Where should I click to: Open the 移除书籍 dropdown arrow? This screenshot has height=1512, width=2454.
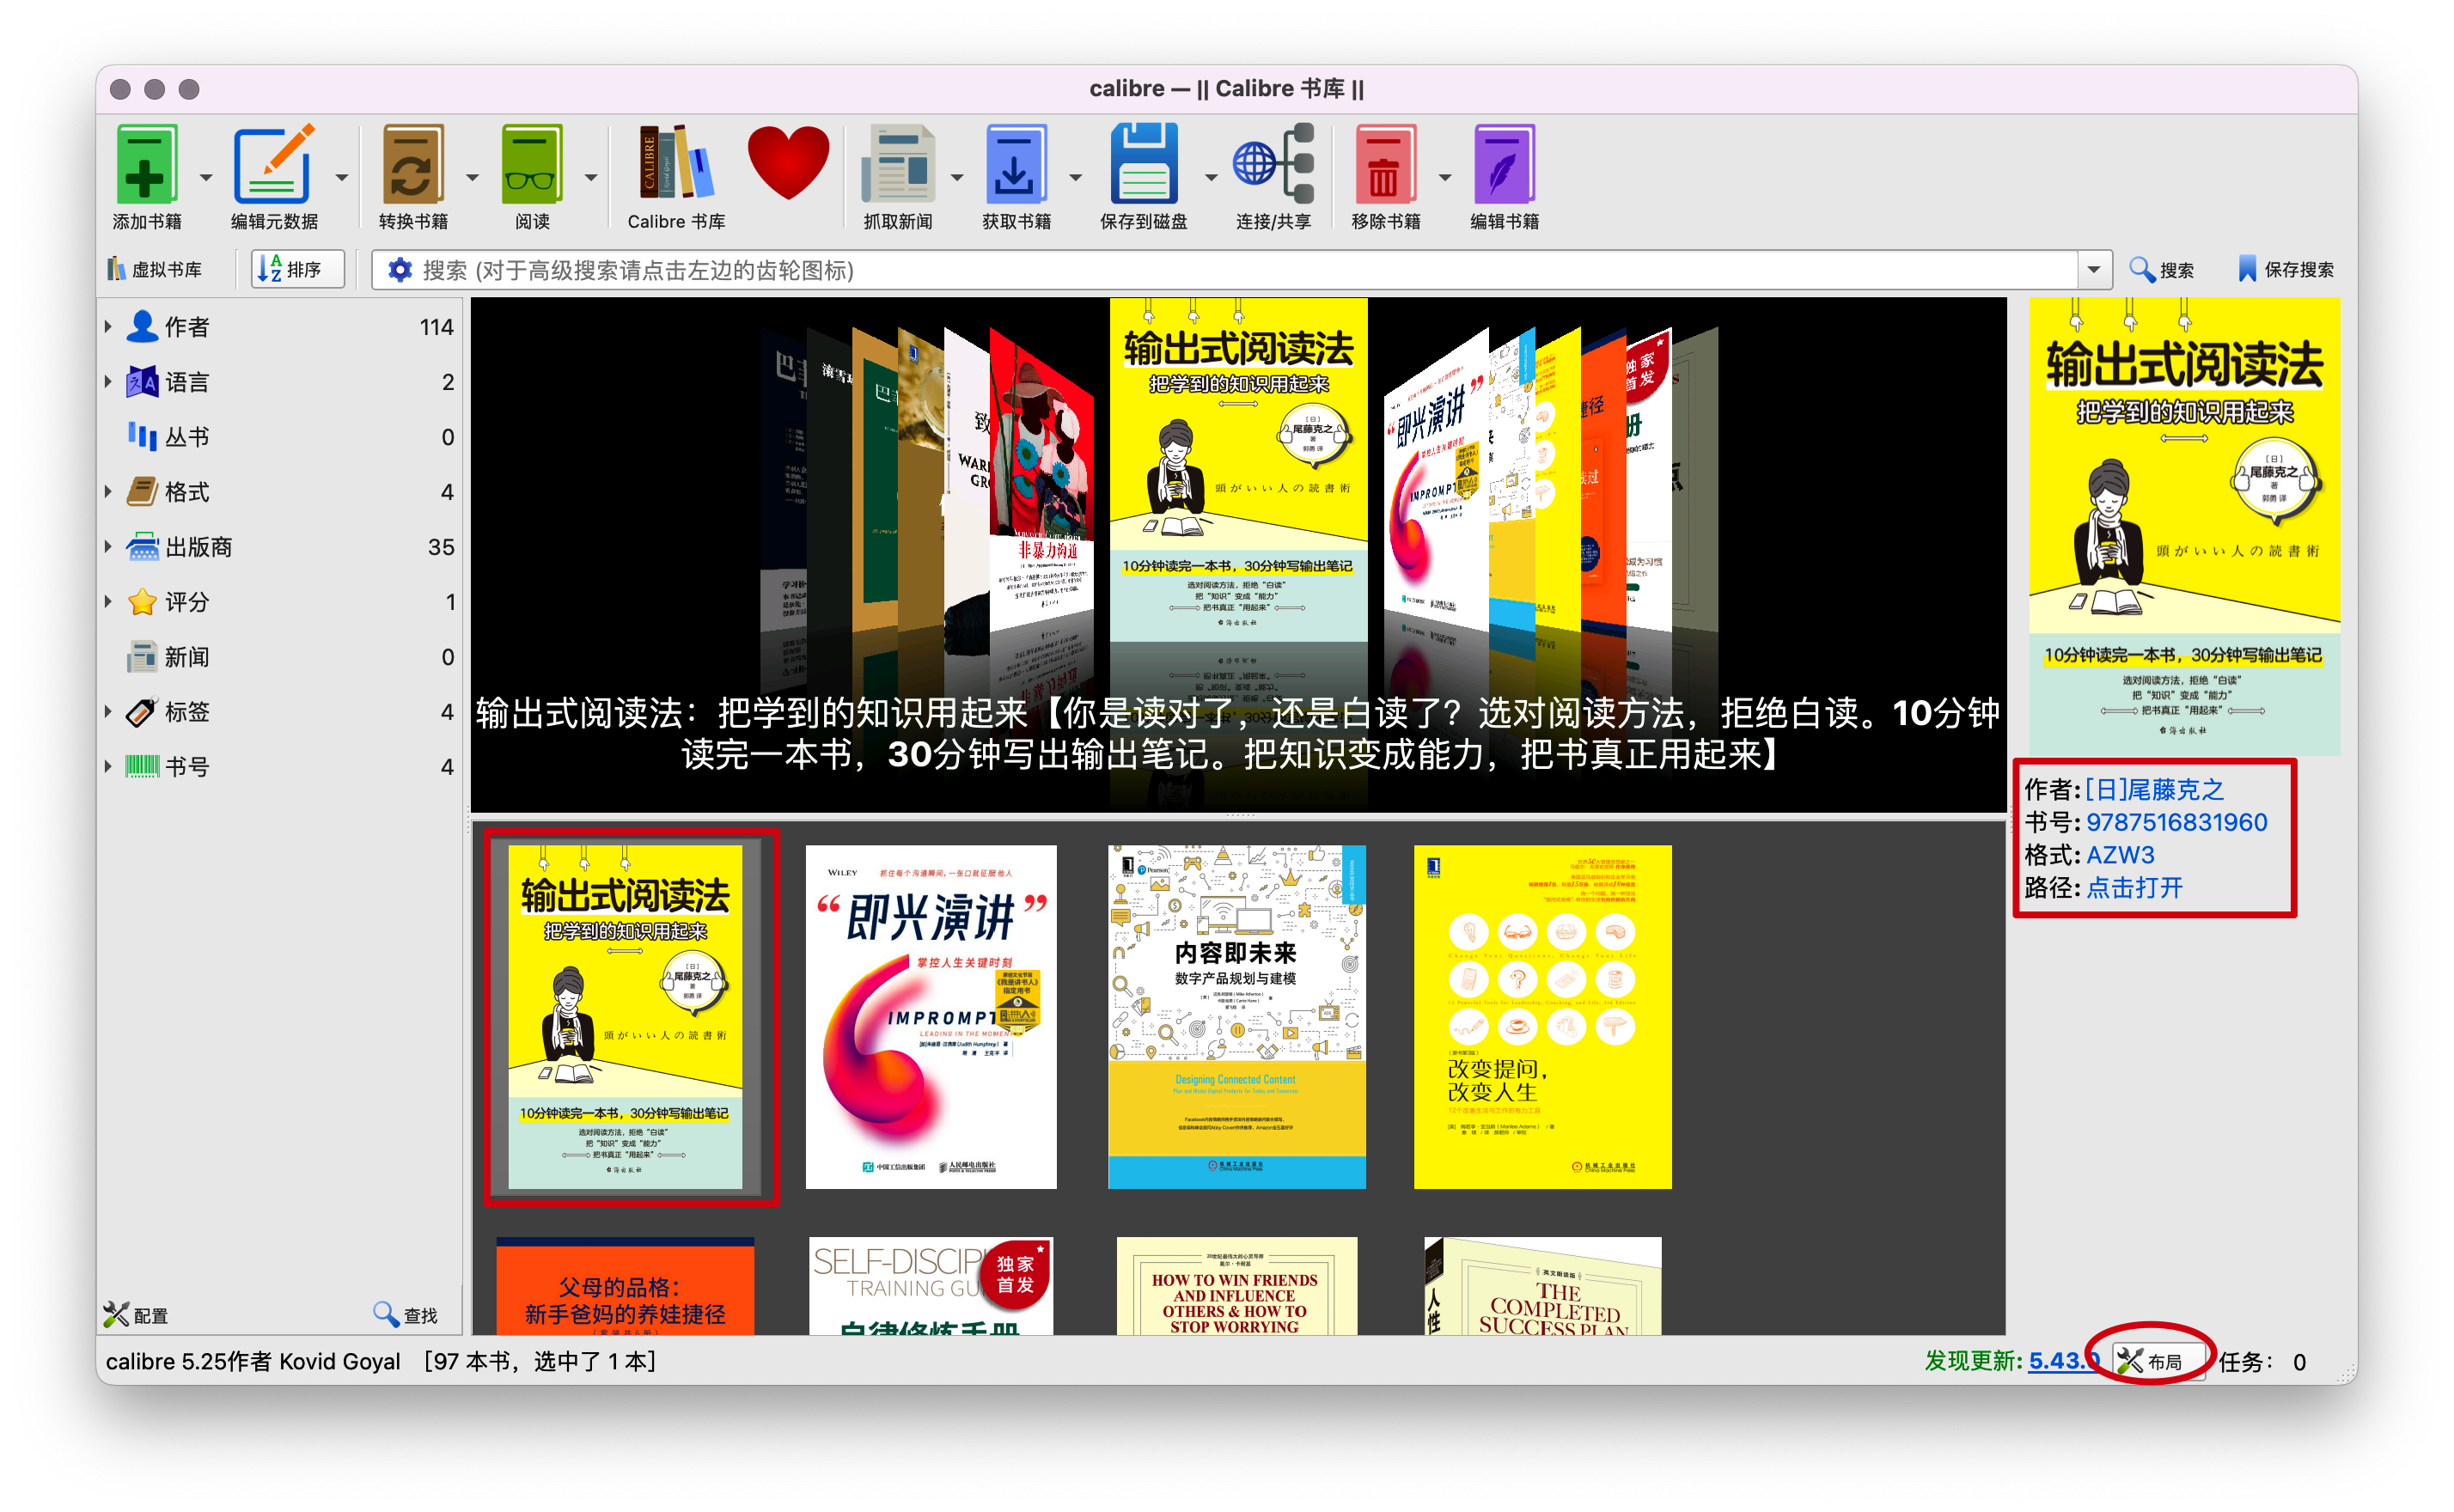point(1445,178)
